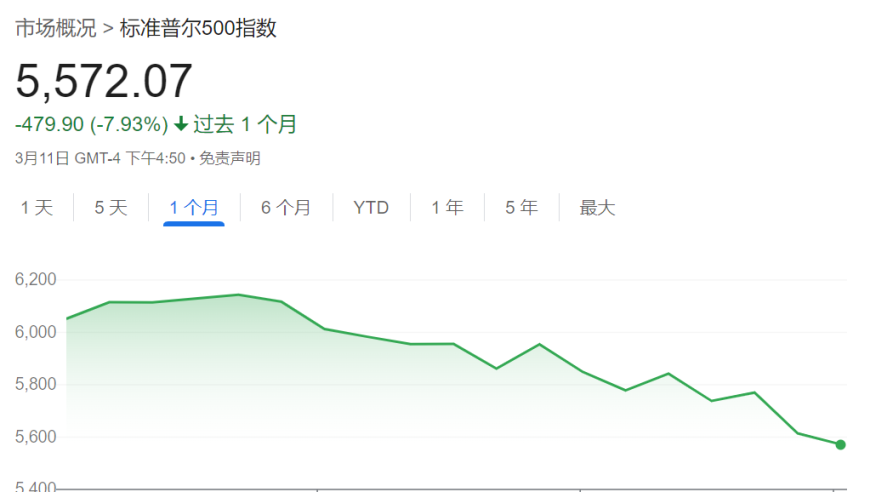Open the 免责声明 disclaimer link
This screenshot has width=870, height=492.
tap(230, 159)
